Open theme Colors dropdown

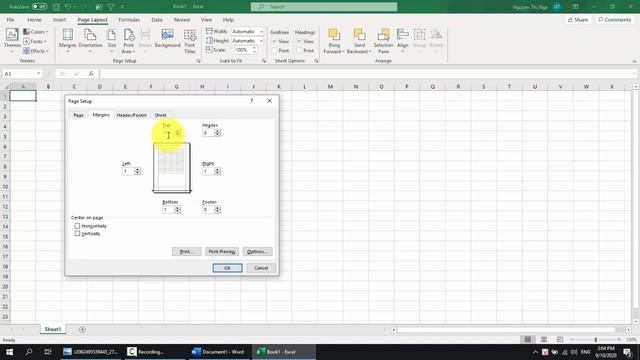(x=36, y=32)
